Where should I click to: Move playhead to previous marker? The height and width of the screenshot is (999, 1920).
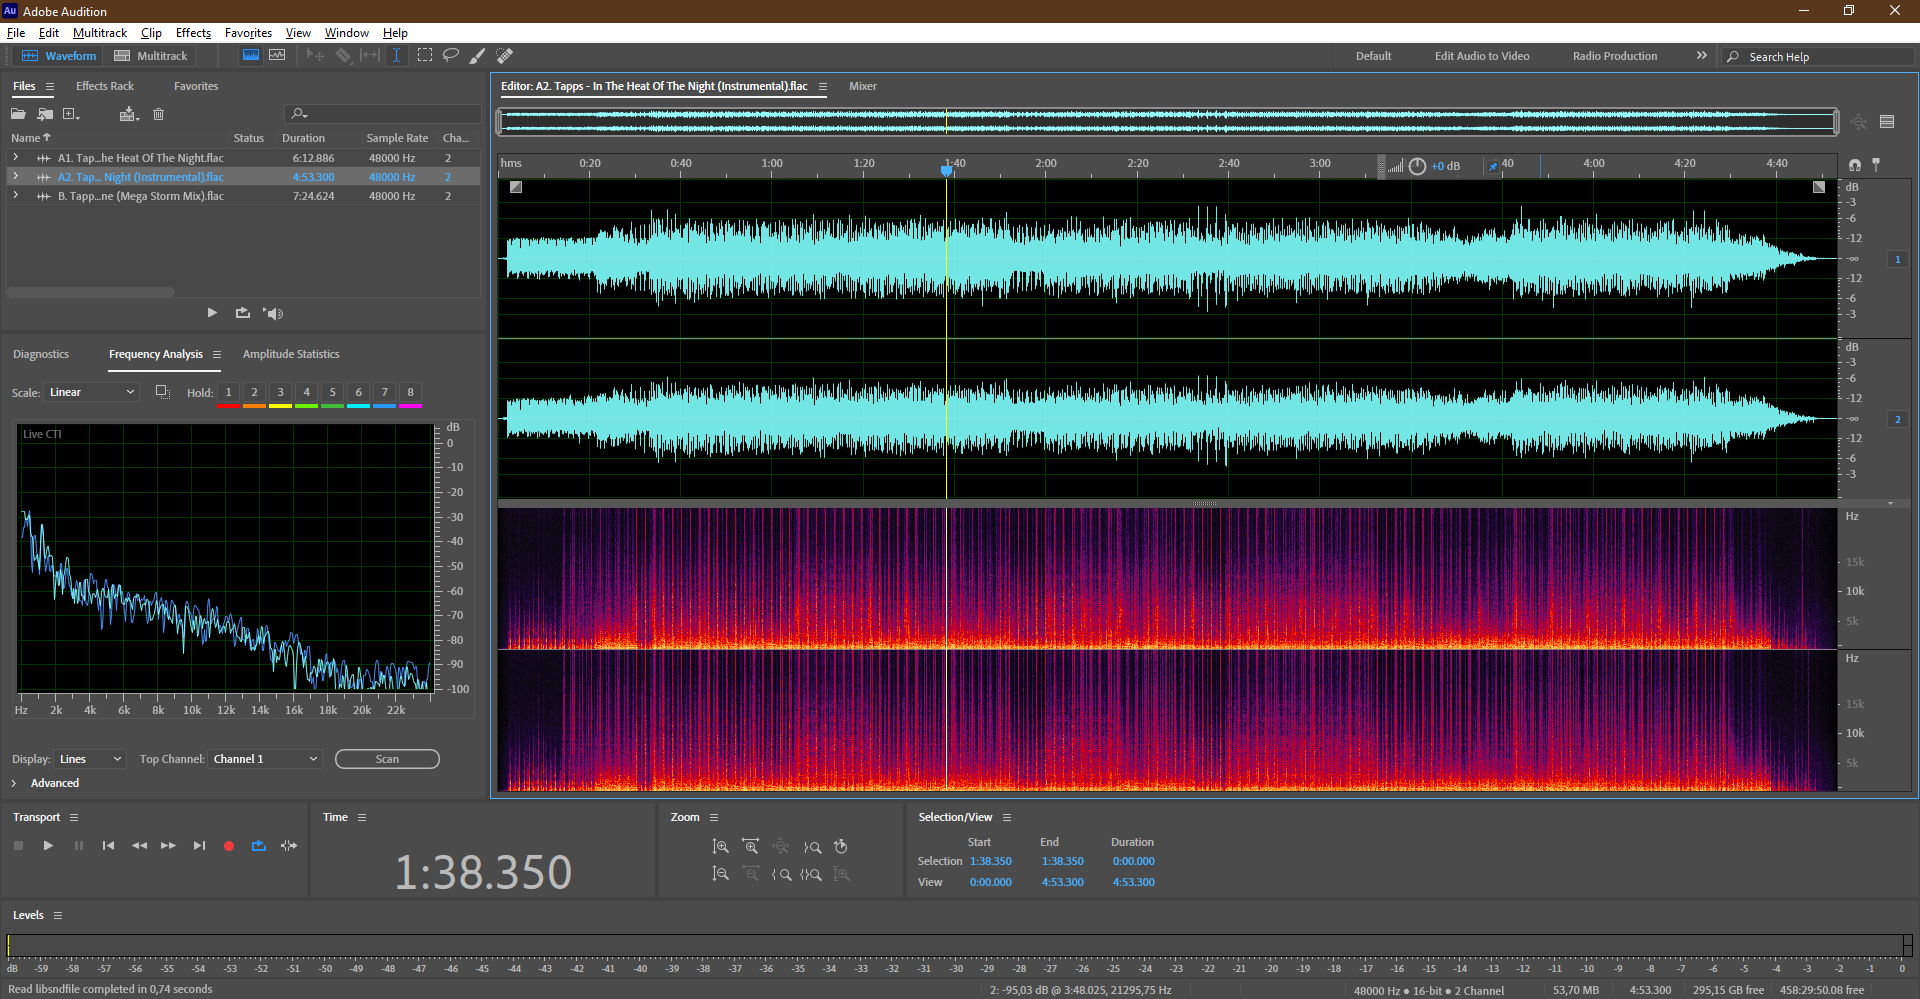(x=108, y=846)
